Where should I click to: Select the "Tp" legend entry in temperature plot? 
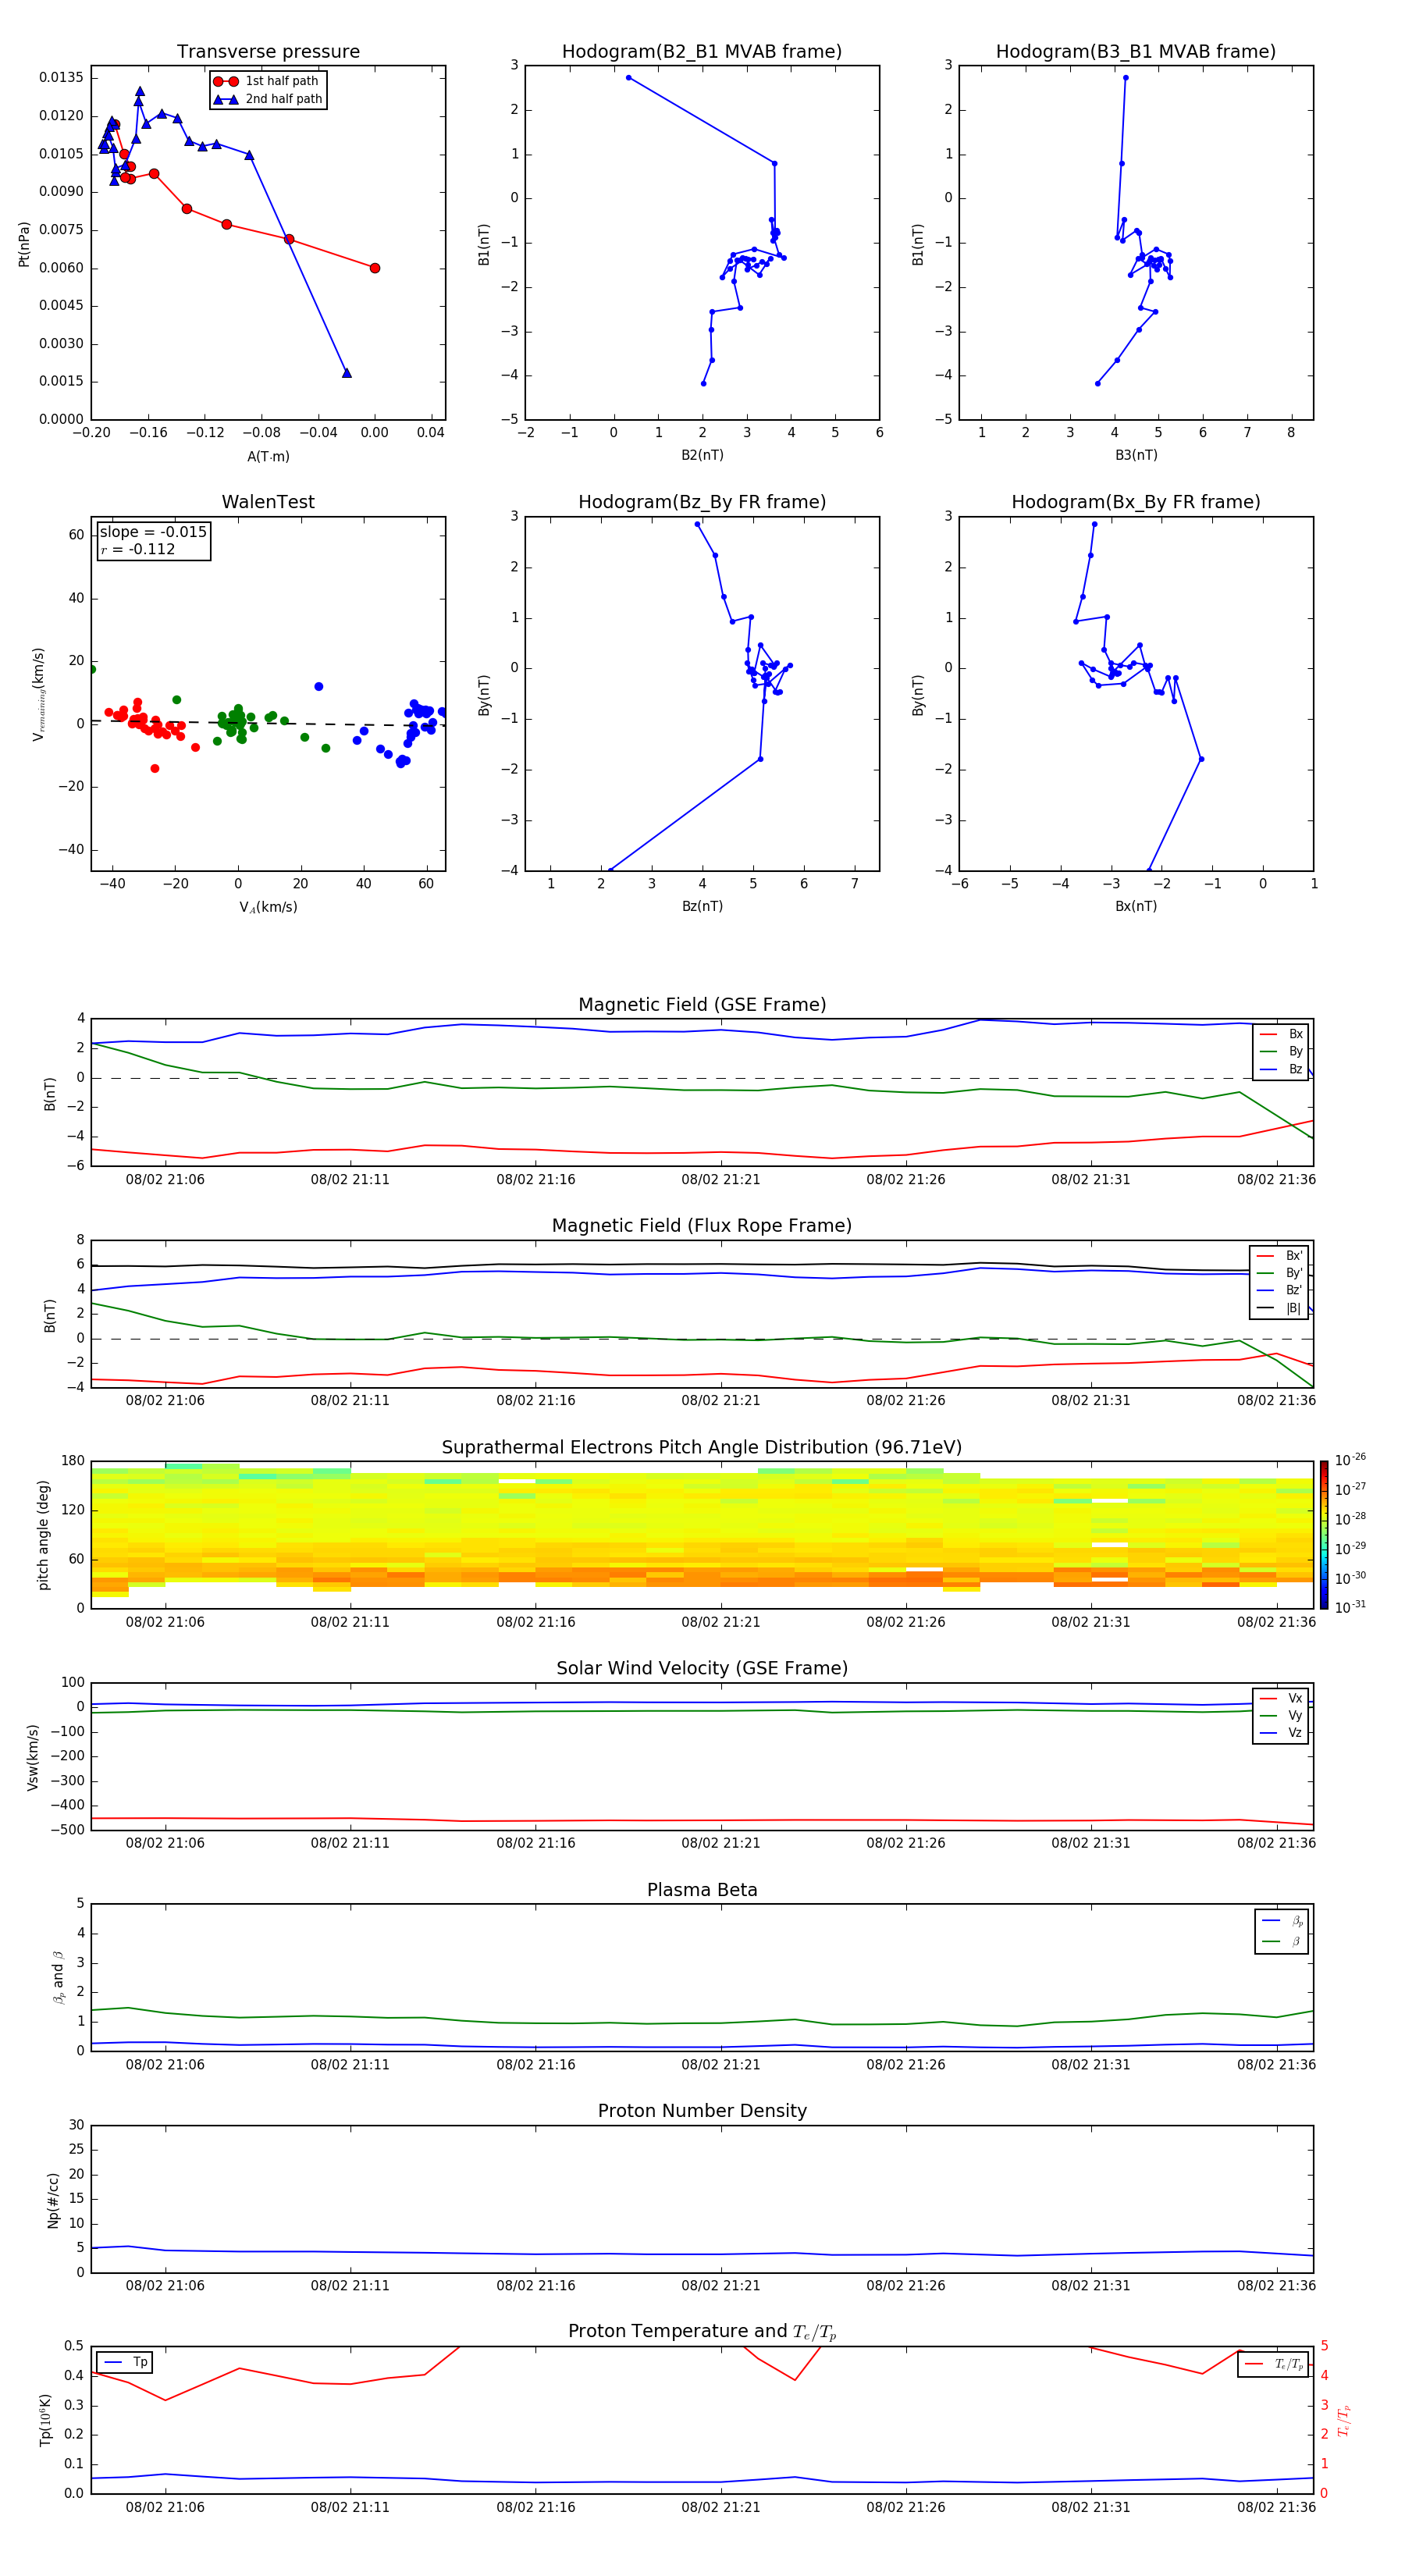pos(125,2362)
